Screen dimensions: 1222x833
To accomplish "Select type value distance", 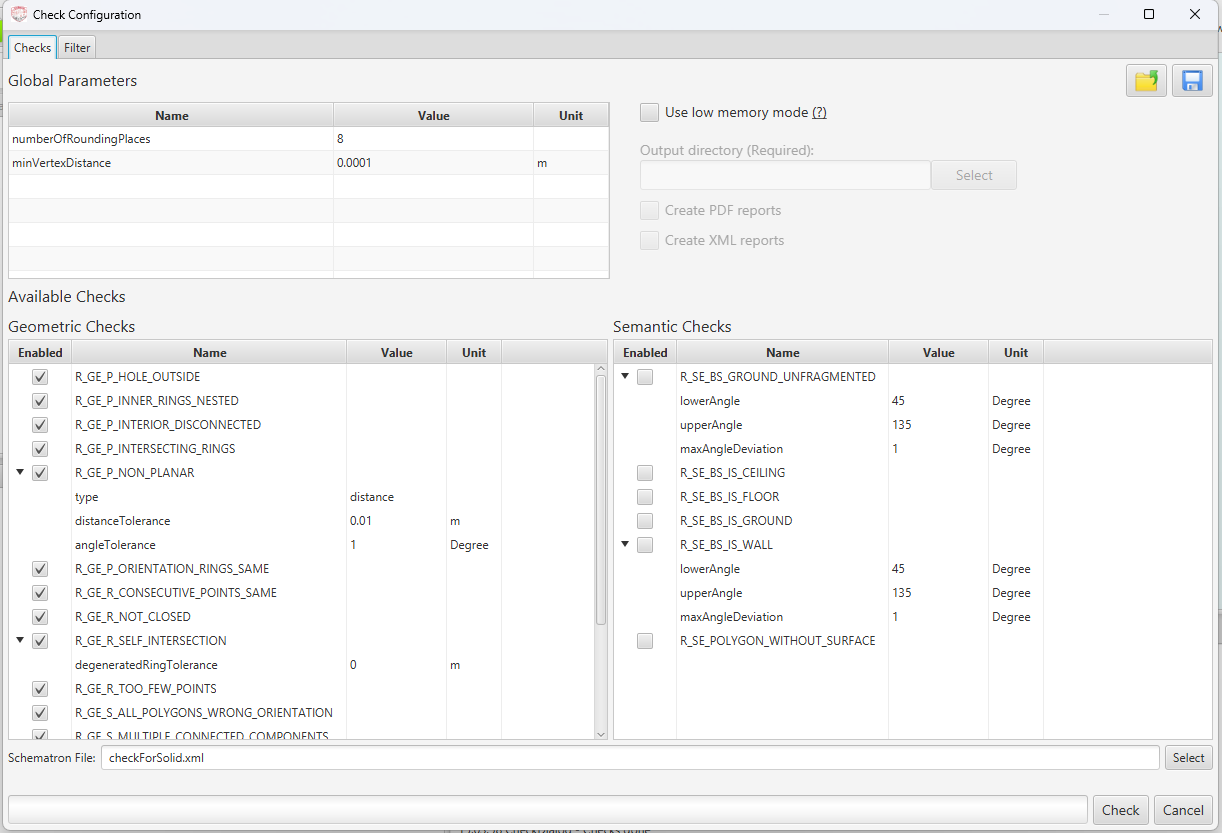I will [x=372, y=497].
